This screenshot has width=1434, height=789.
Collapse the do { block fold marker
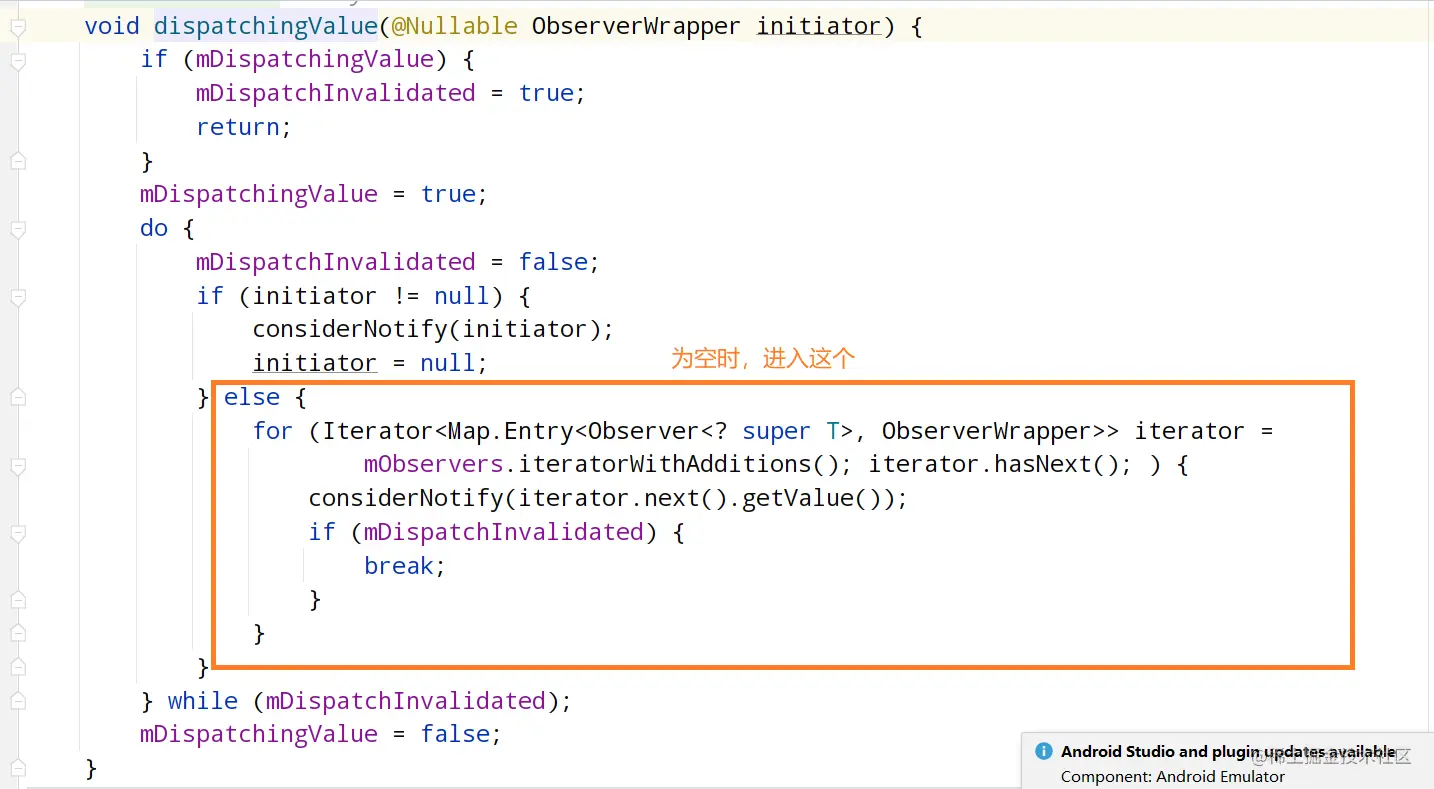17,229
